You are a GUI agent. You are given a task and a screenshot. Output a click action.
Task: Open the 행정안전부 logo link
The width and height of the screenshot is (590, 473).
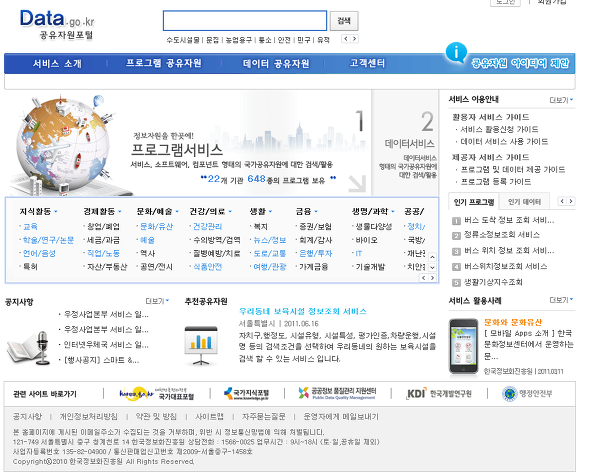[527, 394]
